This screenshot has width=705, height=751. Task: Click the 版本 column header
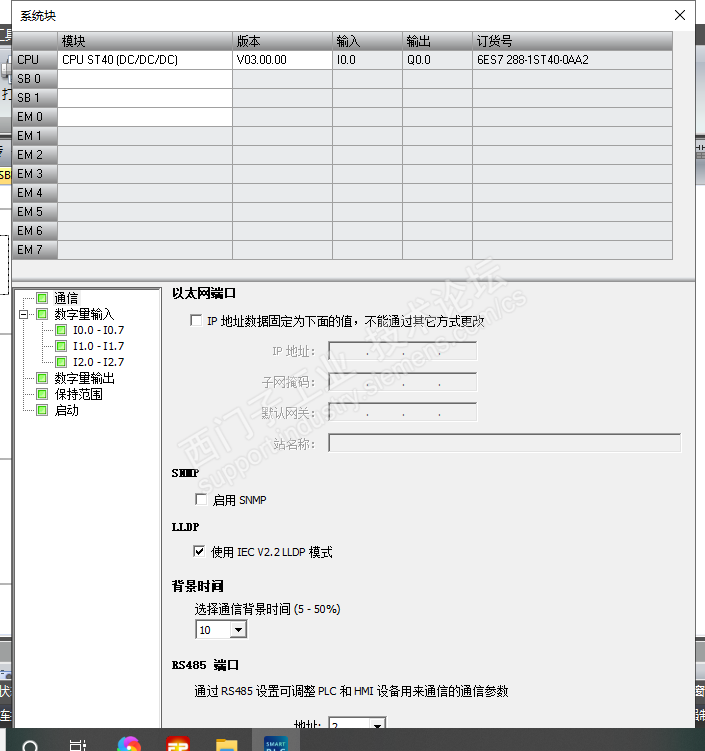click(x=283, y=41)
